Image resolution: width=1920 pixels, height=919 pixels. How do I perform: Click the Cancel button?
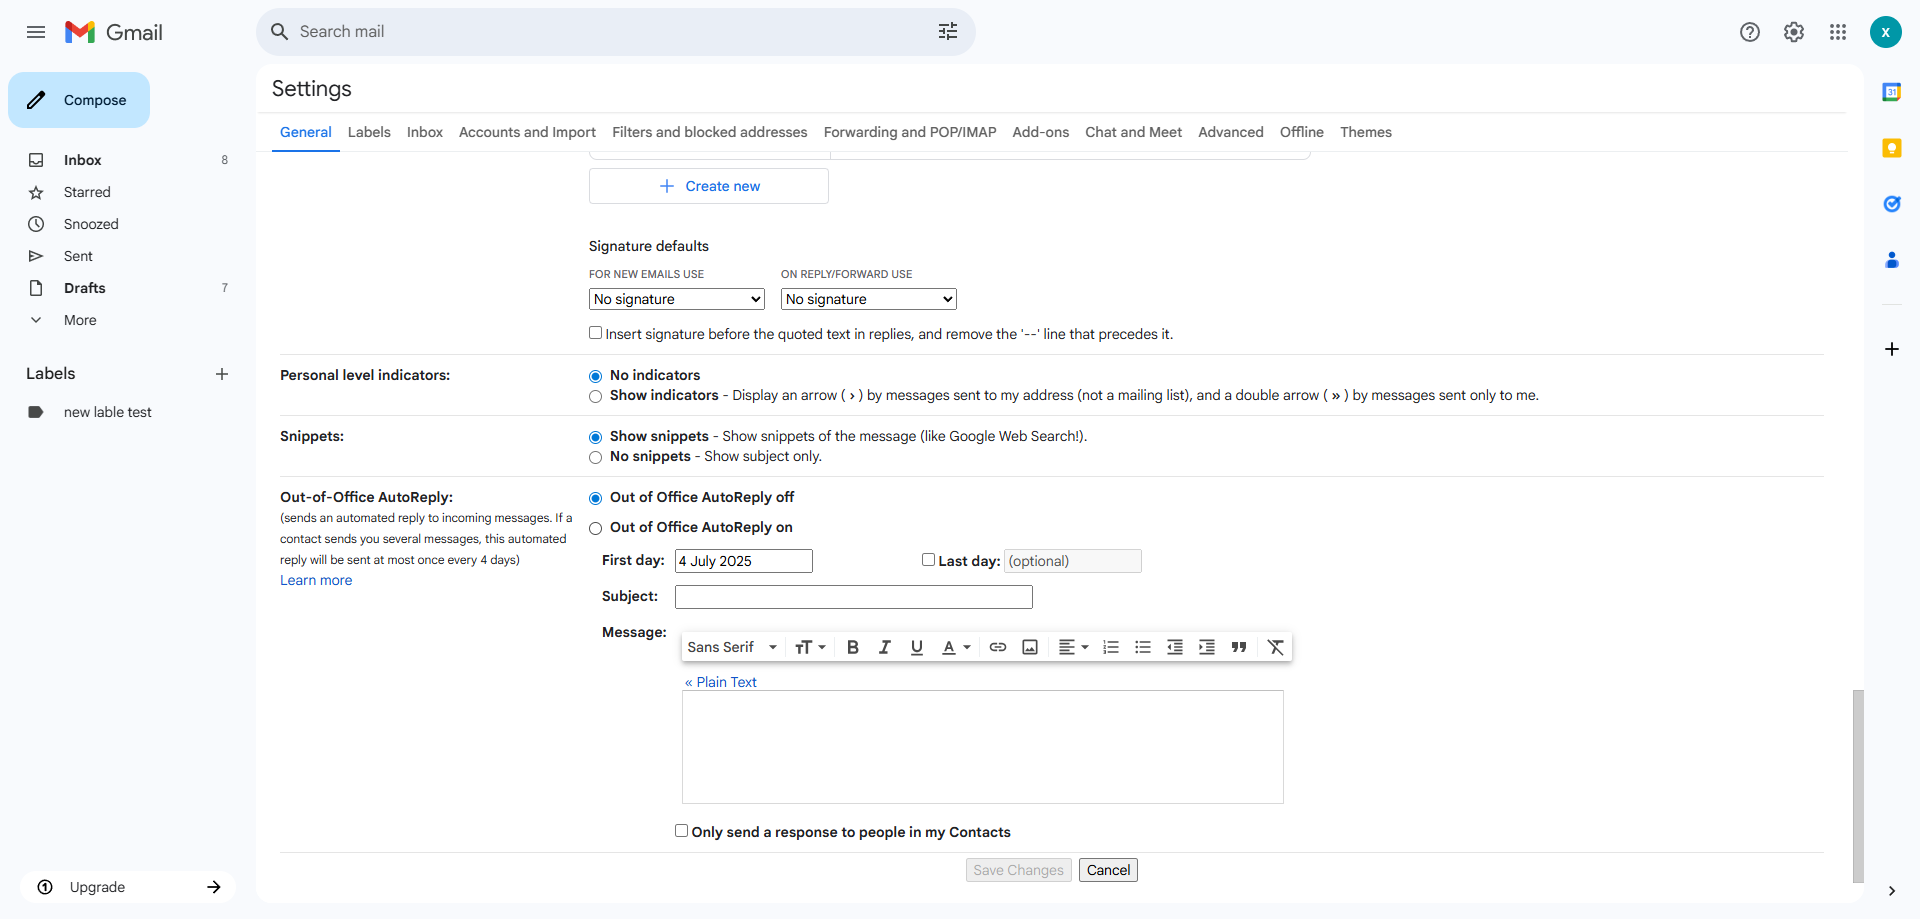(1108, 870)
